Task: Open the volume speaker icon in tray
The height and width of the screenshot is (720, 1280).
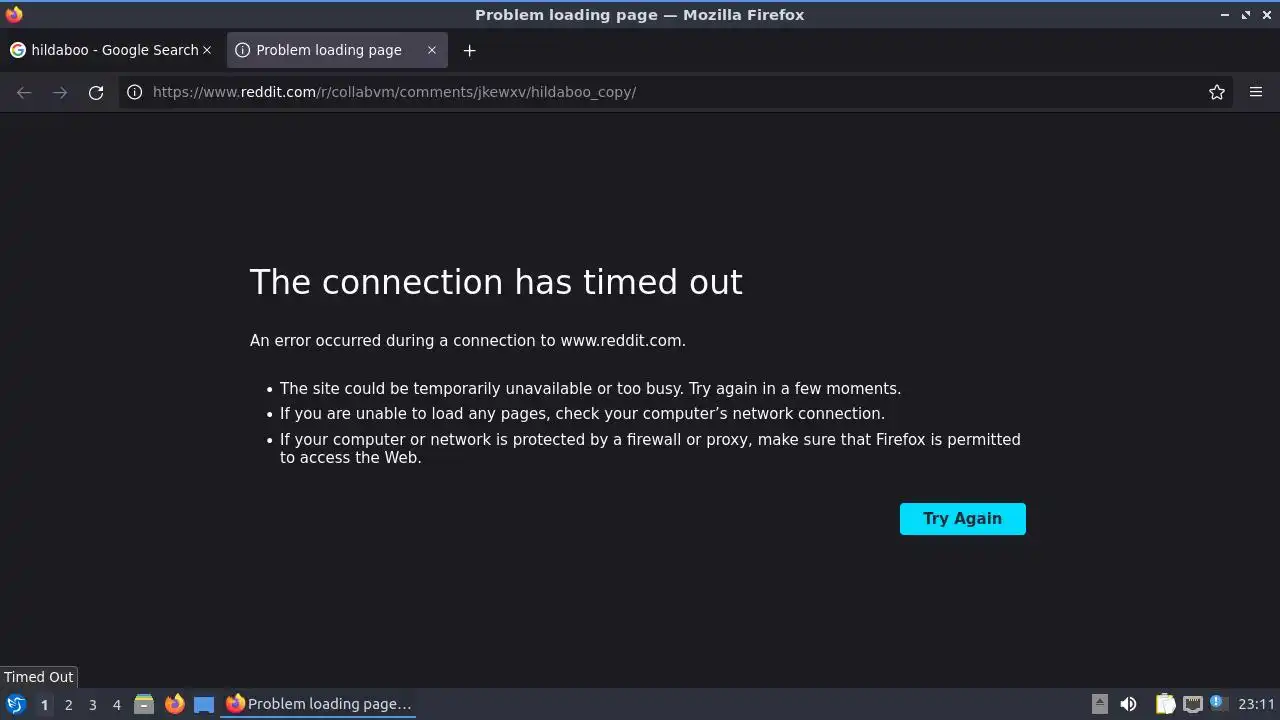Action: (x=1128, y=704)
